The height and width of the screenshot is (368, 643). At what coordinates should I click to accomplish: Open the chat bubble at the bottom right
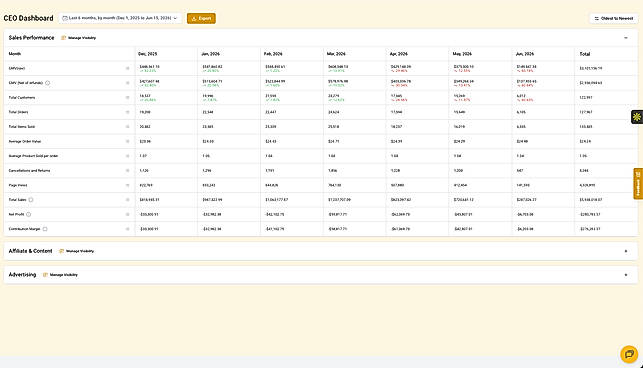(x=629, y=354)
